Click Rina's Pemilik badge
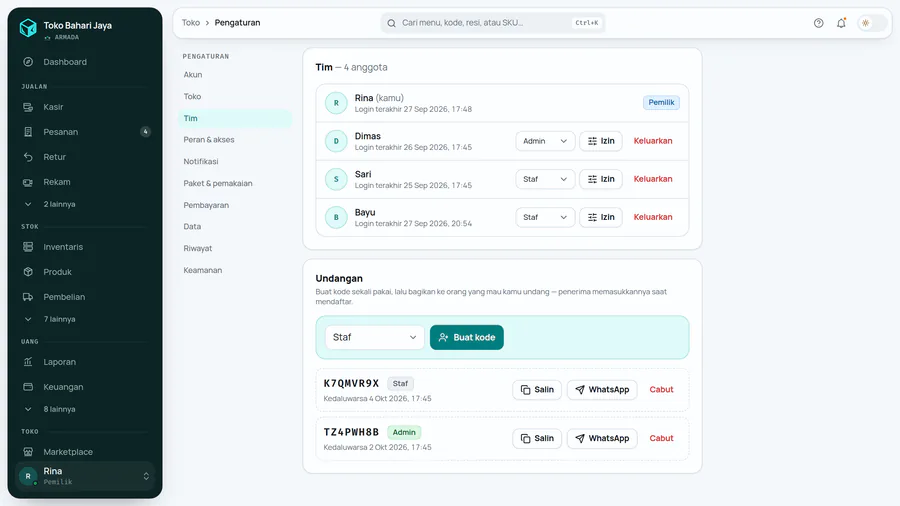The image size is (900, 506). click(661, 103)
